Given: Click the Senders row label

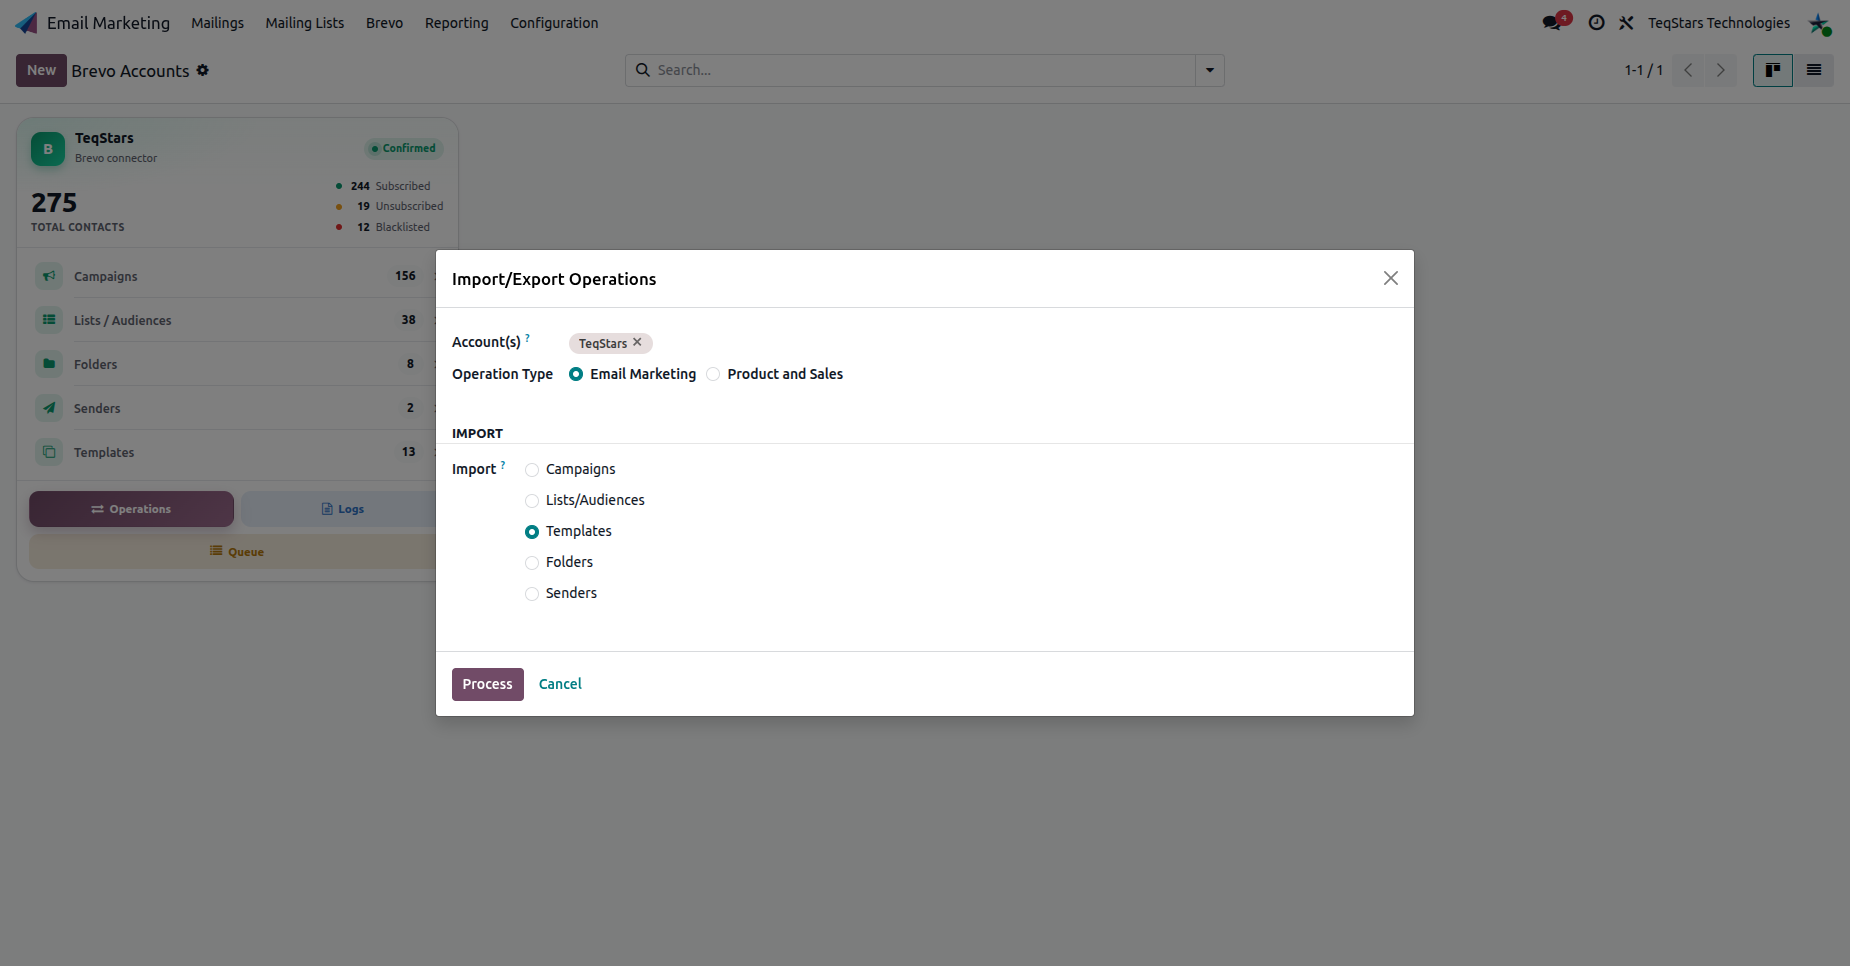Looking at the screenshot, I should (x=97, y=409).
